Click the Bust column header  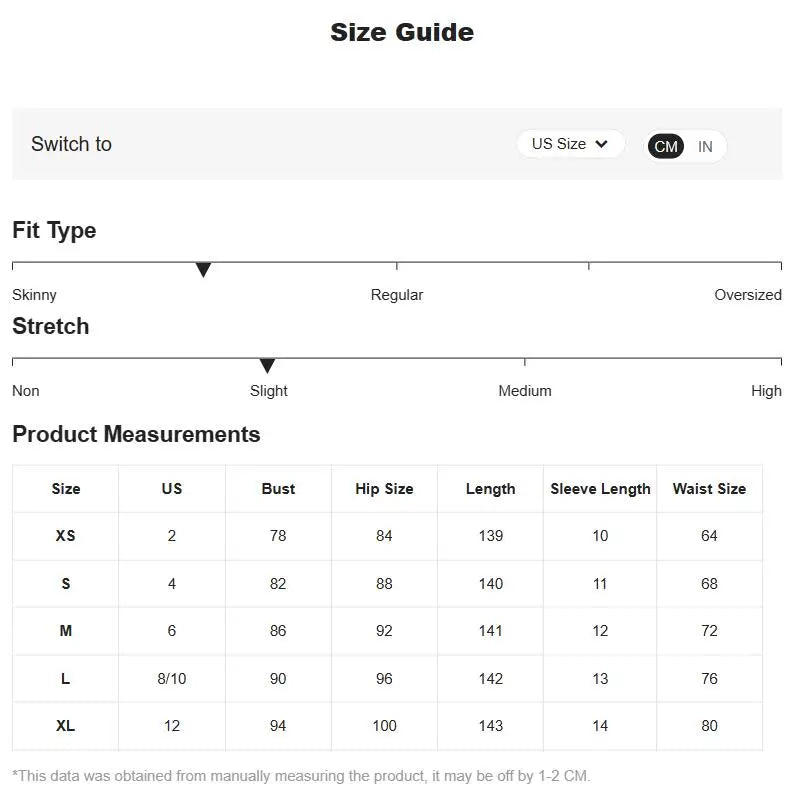[x=278, y=489]
